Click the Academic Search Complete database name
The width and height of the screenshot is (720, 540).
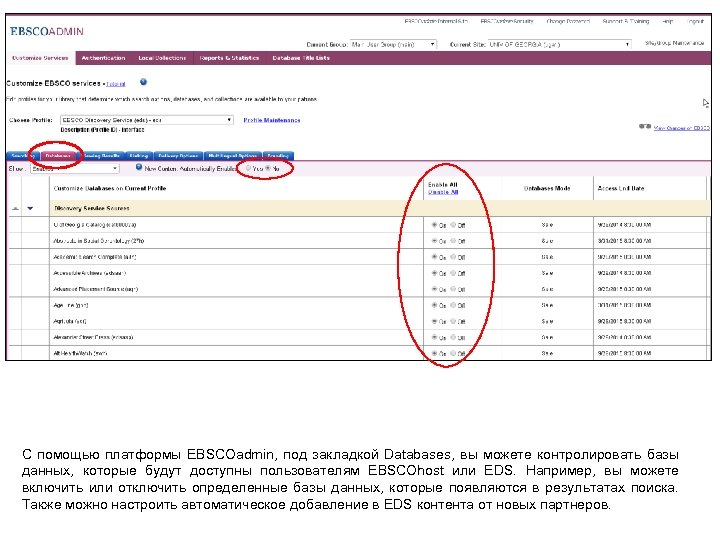tap(95, 257)
